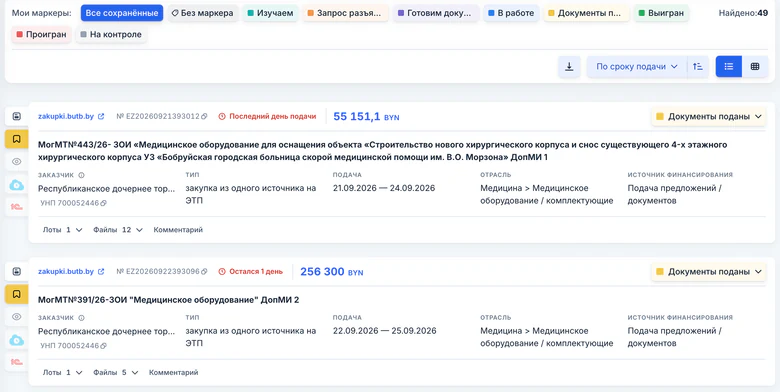This screenshot has width=780, height=392.
Task: Filter by 'Без маркера'
Action: coord(202,13)
